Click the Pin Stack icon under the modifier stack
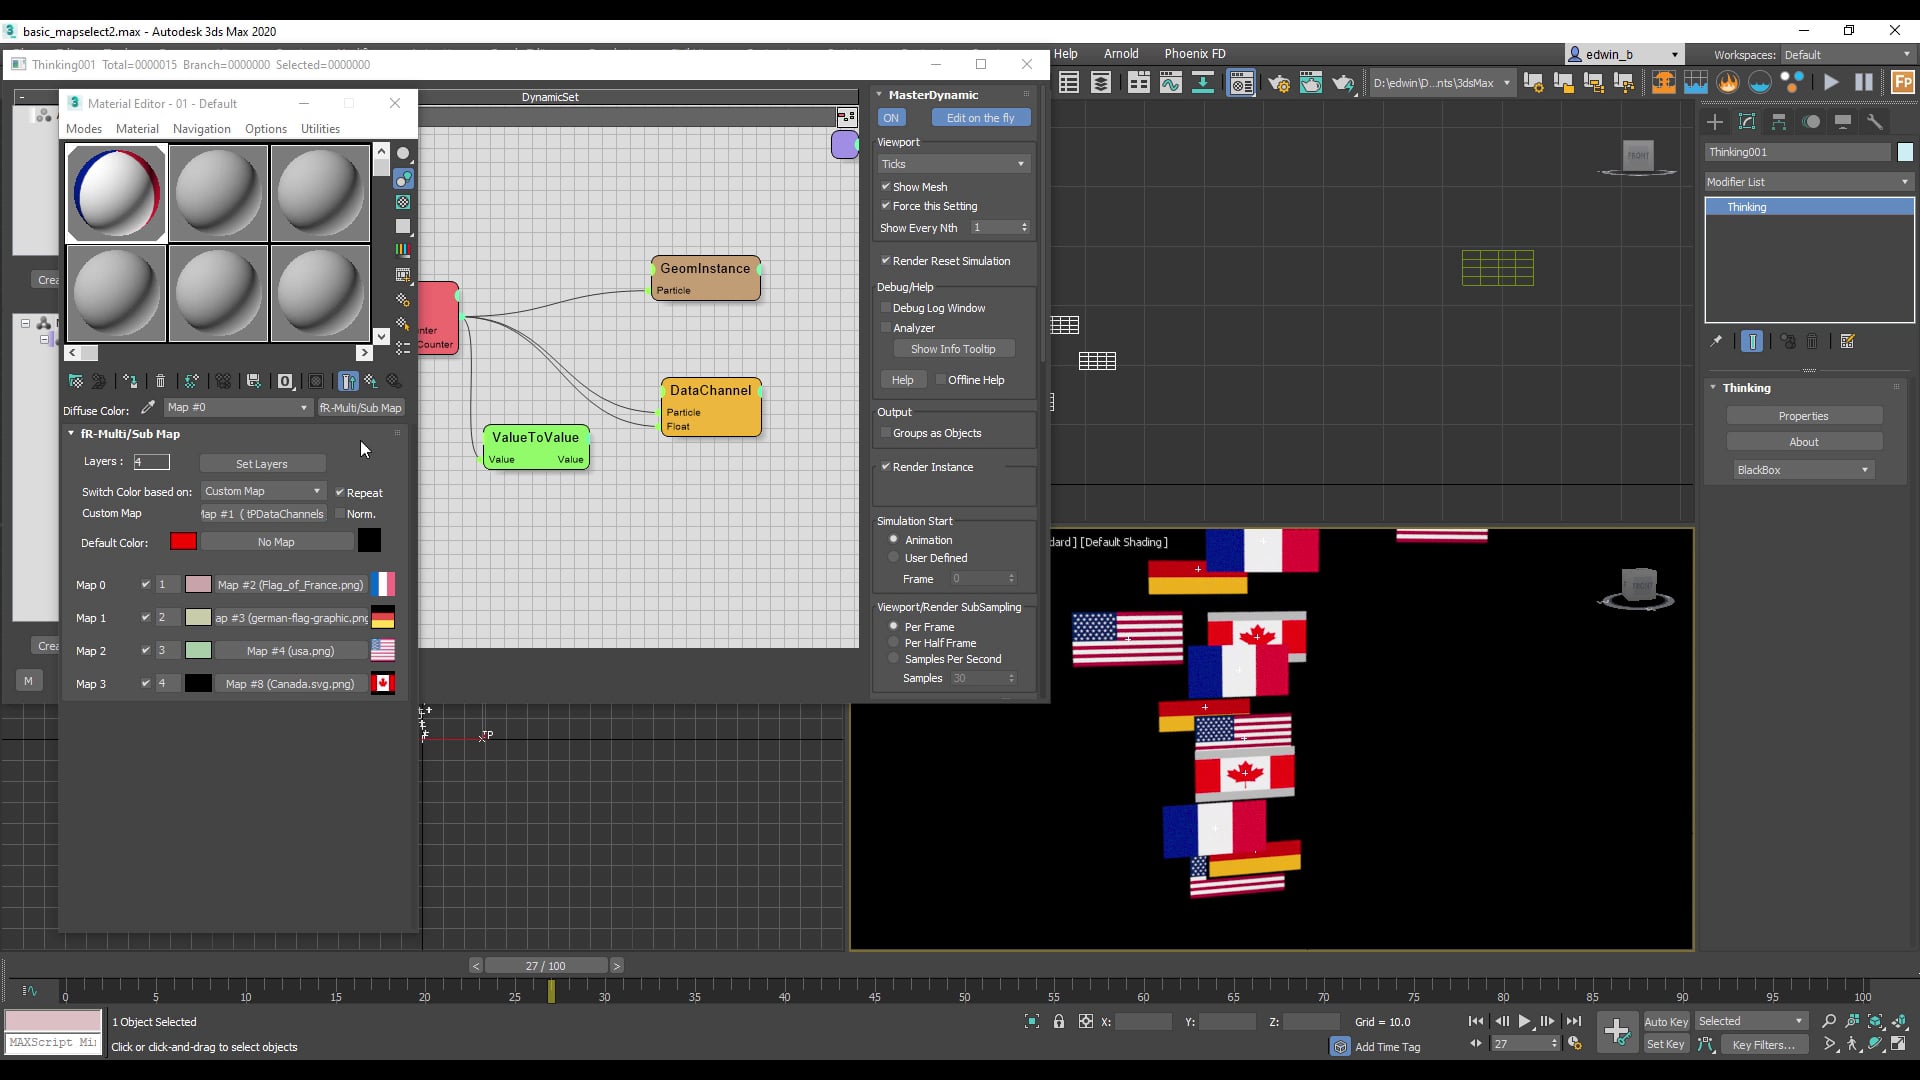 1716,341
